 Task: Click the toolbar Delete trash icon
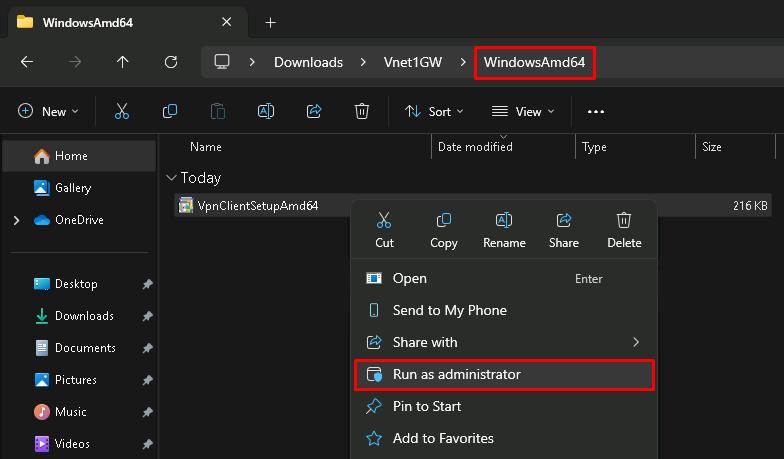(x=362, y=112)
